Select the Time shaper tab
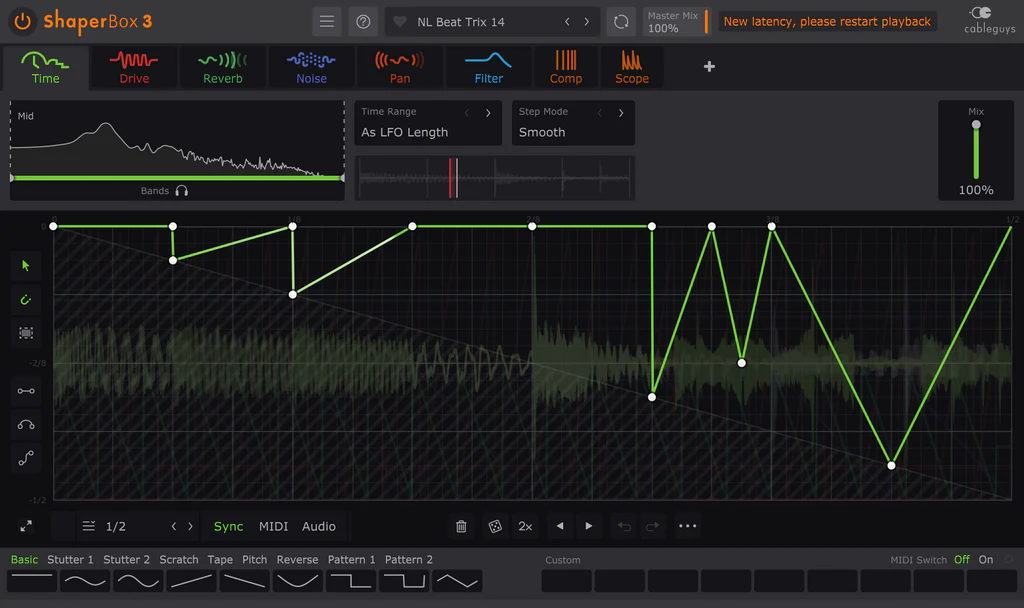The height and width of the screenshot is (608, 1024). tap(45, 67)
